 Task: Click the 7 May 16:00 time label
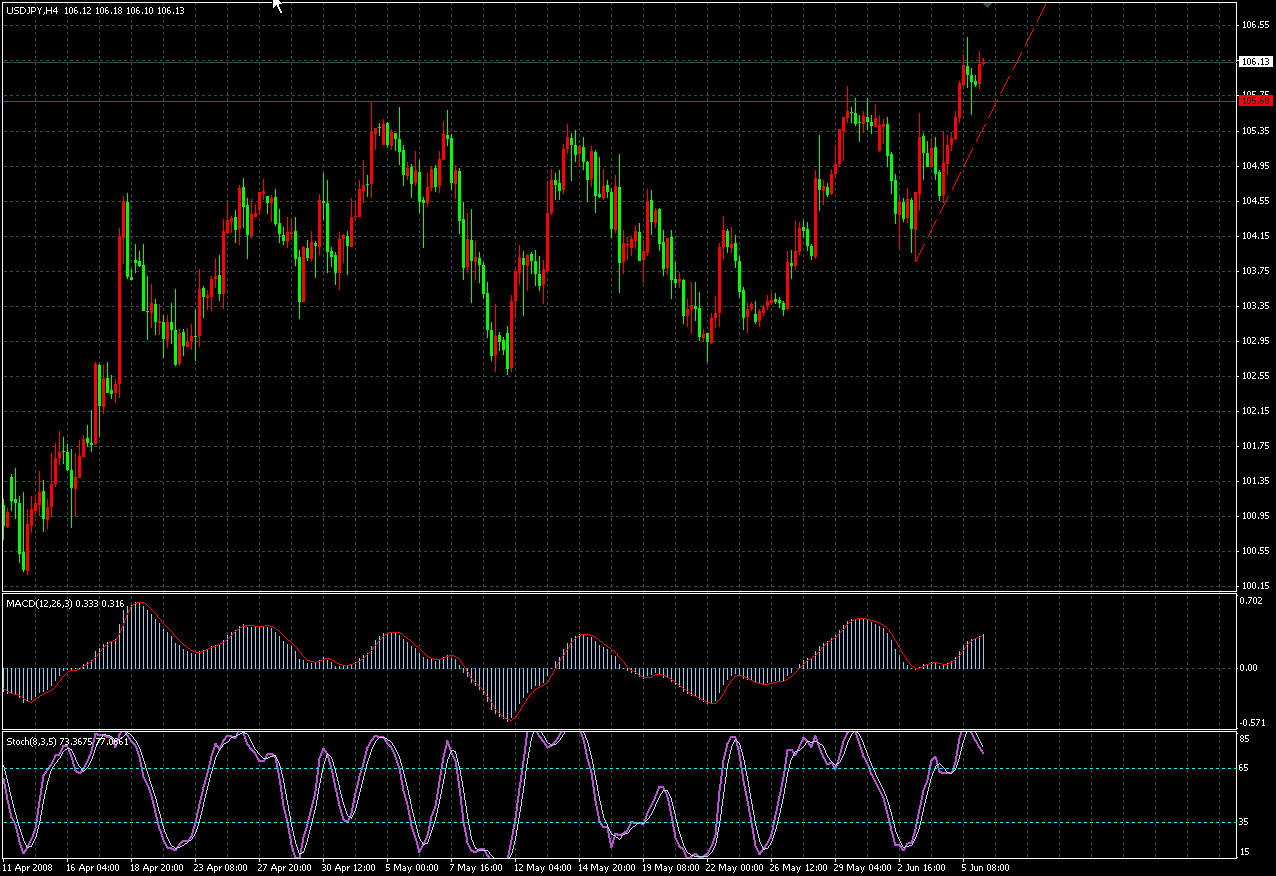pos(475,868)
